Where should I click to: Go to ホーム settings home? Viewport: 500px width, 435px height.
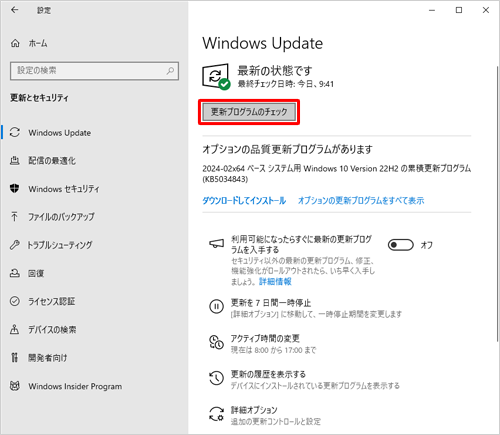coord(38,43)
